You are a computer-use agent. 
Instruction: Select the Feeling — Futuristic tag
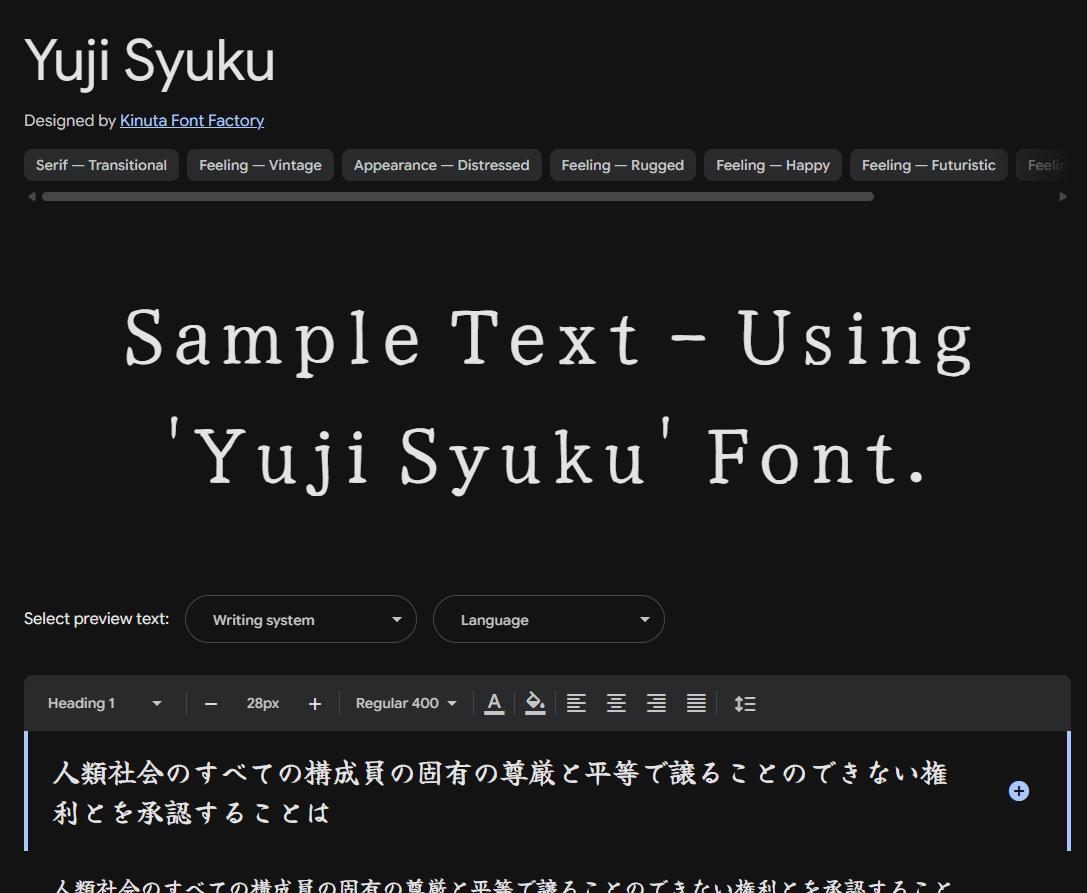point(929,165)
